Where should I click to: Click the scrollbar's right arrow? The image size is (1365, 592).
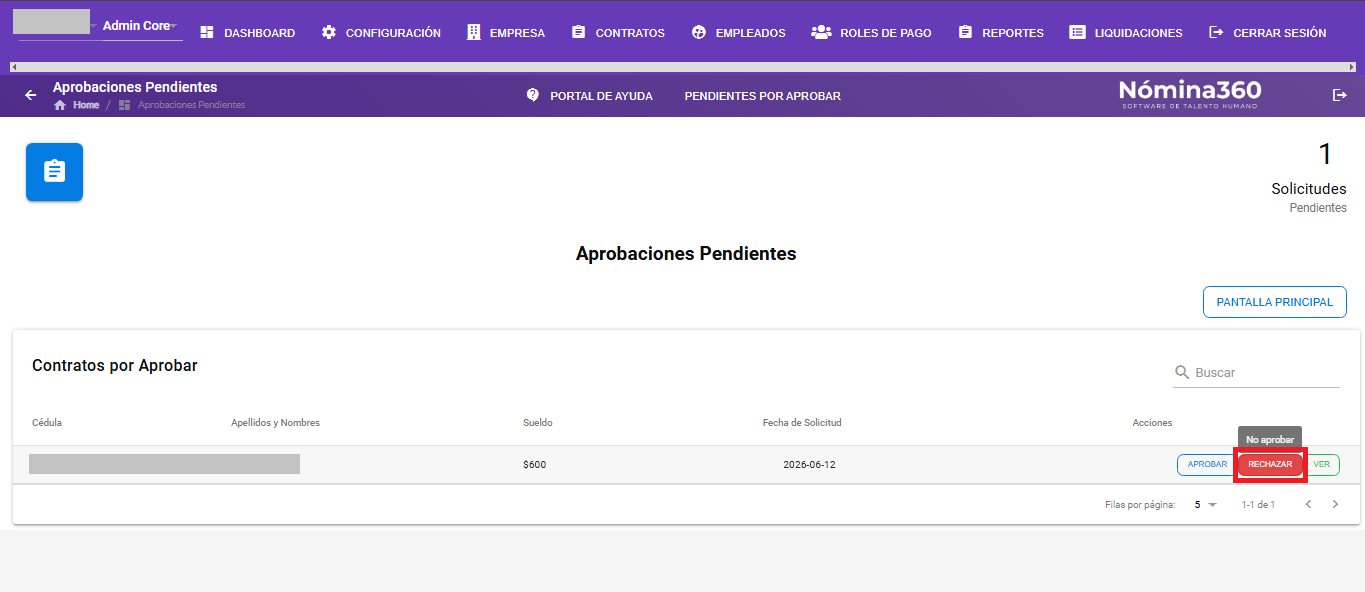pos(1351,67)
